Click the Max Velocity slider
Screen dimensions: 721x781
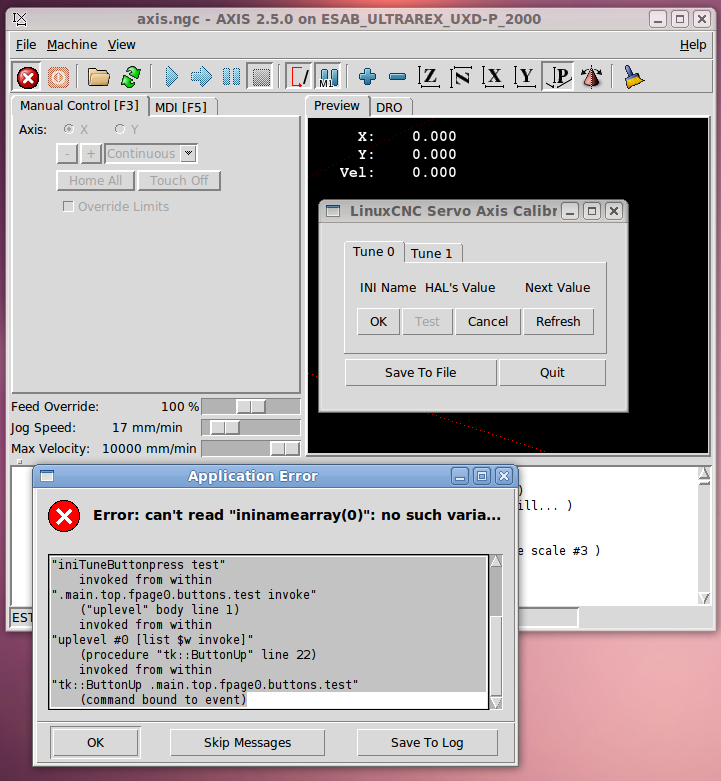point(251,448)
